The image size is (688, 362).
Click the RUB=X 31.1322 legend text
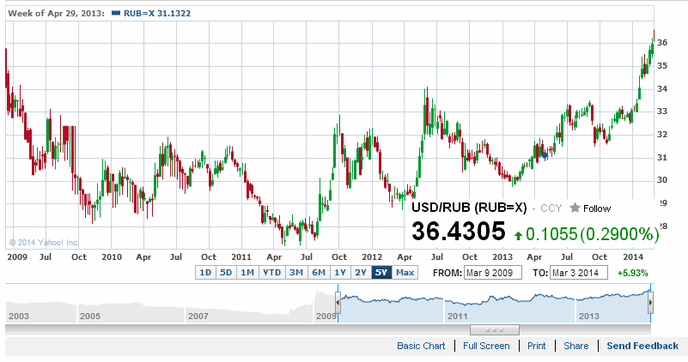pyautogui.click(x=157, y=13)
